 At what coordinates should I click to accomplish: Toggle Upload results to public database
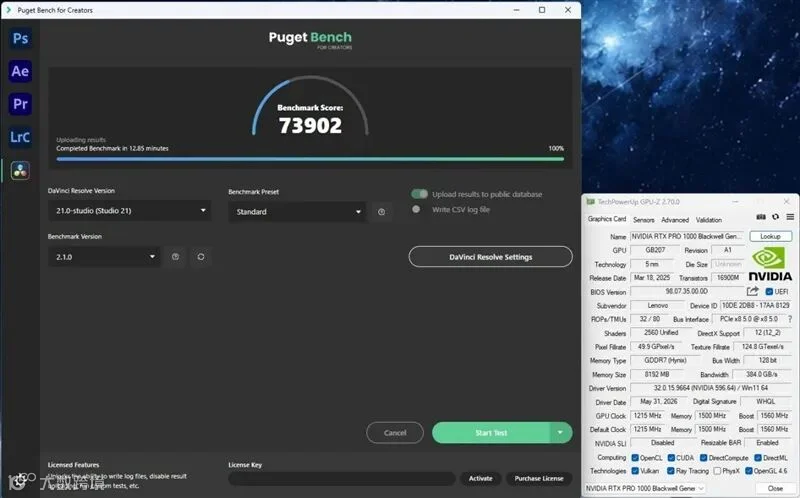tap(419, 194)
